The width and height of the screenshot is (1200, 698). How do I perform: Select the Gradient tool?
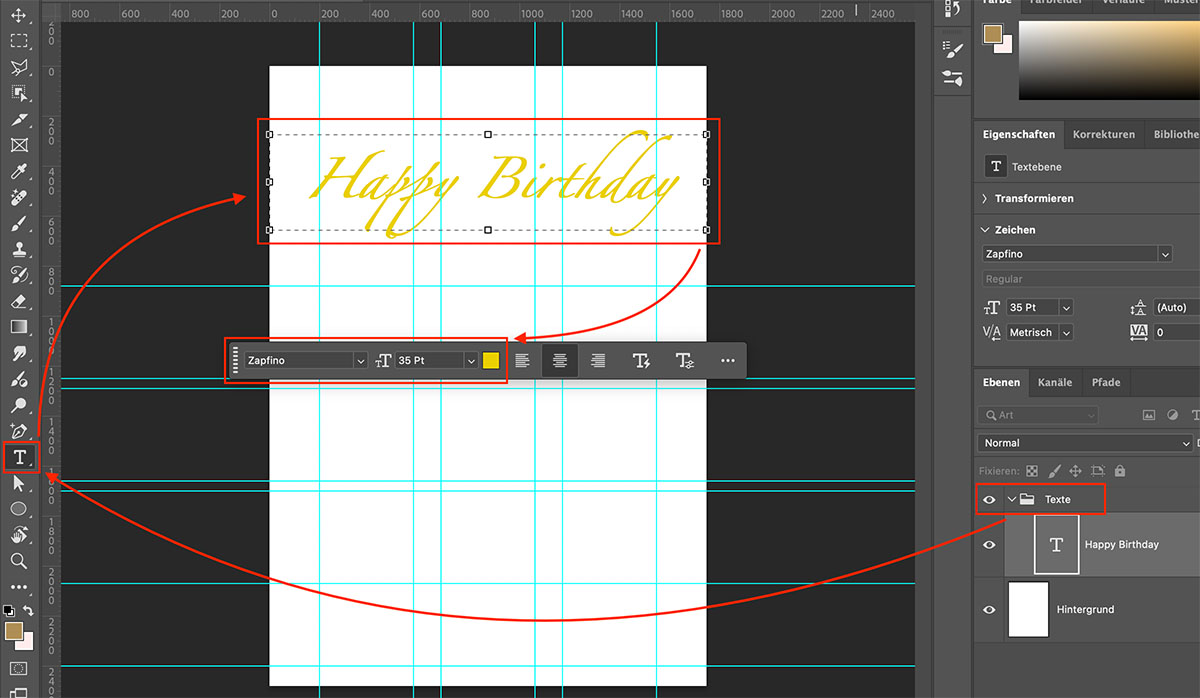click(18, 327)
